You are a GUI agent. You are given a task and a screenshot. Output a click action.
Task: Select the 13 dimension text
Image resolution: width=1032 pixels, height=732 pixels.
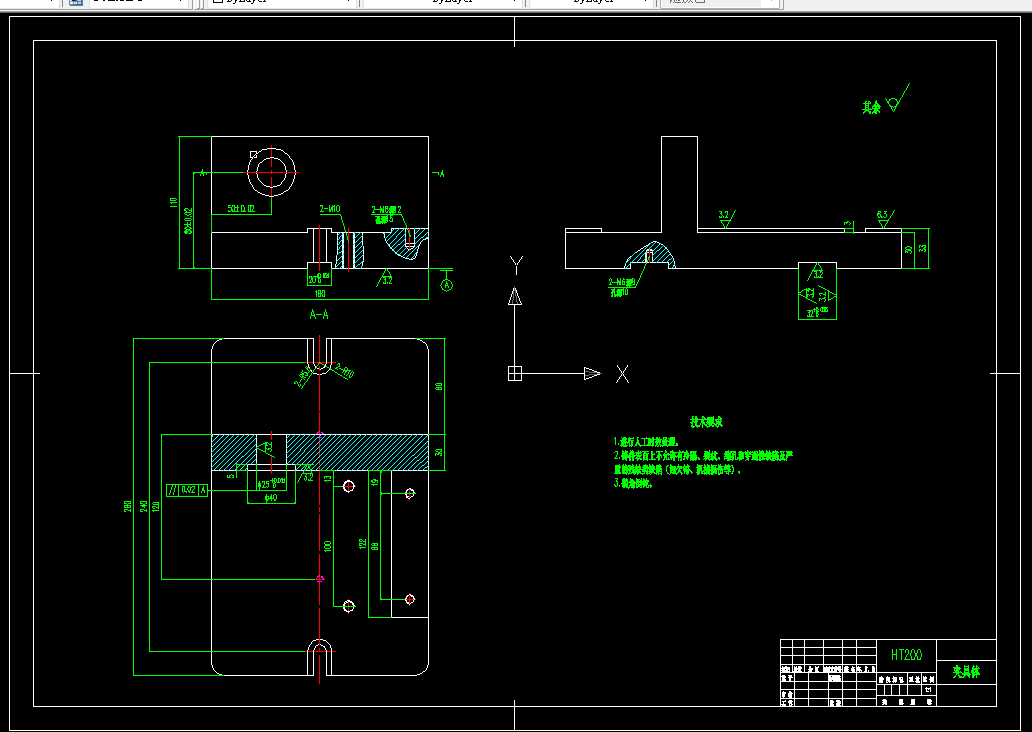click(328, 478)
